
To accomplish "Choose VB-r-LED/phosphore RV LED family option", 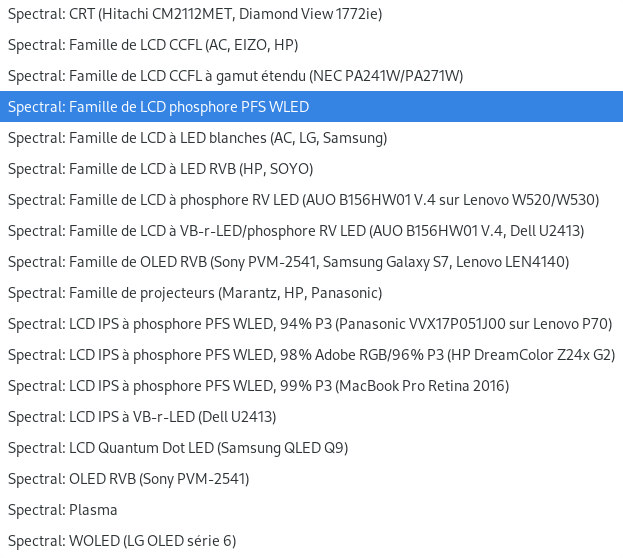I will click(x=296, y=231).
